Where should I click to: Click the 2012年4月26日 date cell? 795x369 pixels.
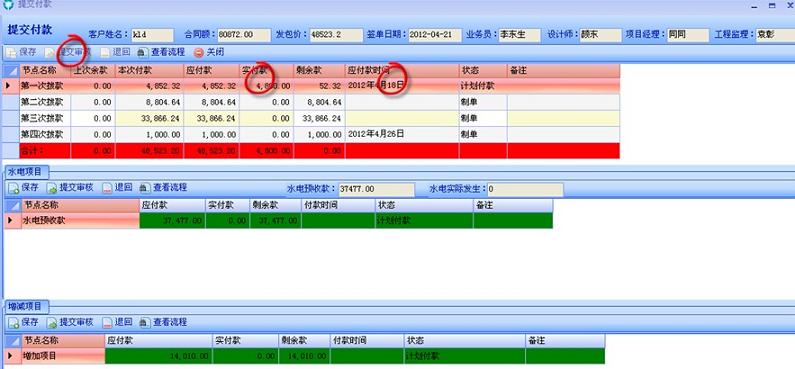pos(402,134)
